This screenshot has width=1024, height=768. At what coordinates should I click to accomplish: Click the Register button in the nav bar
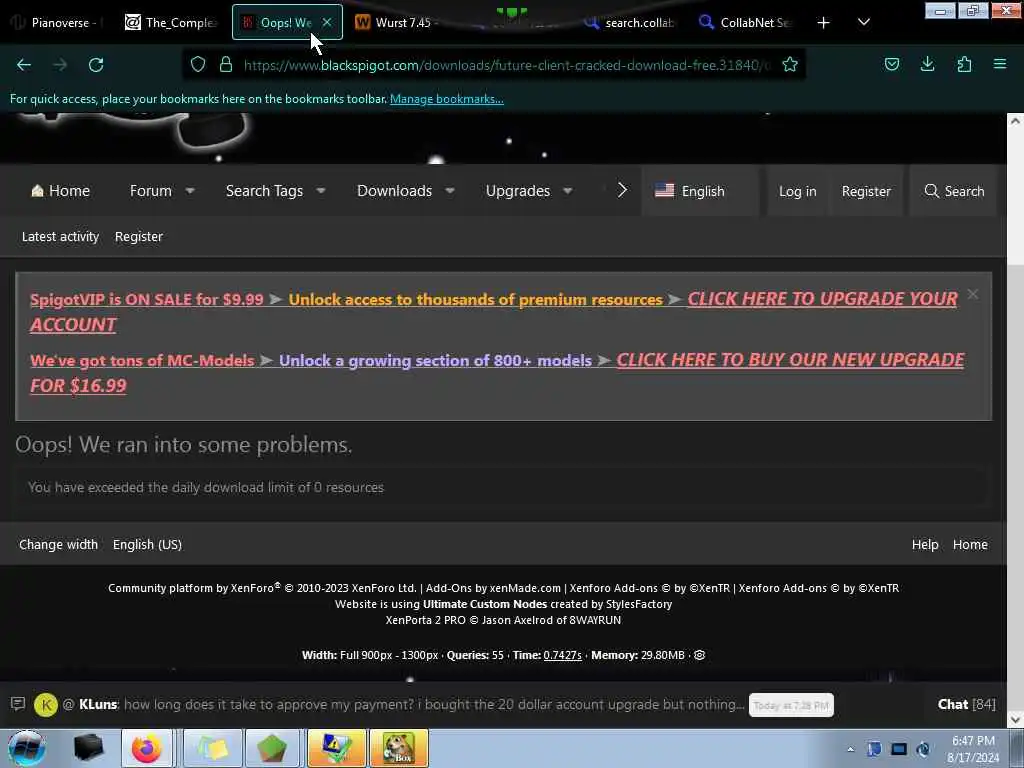click(866, 191)
